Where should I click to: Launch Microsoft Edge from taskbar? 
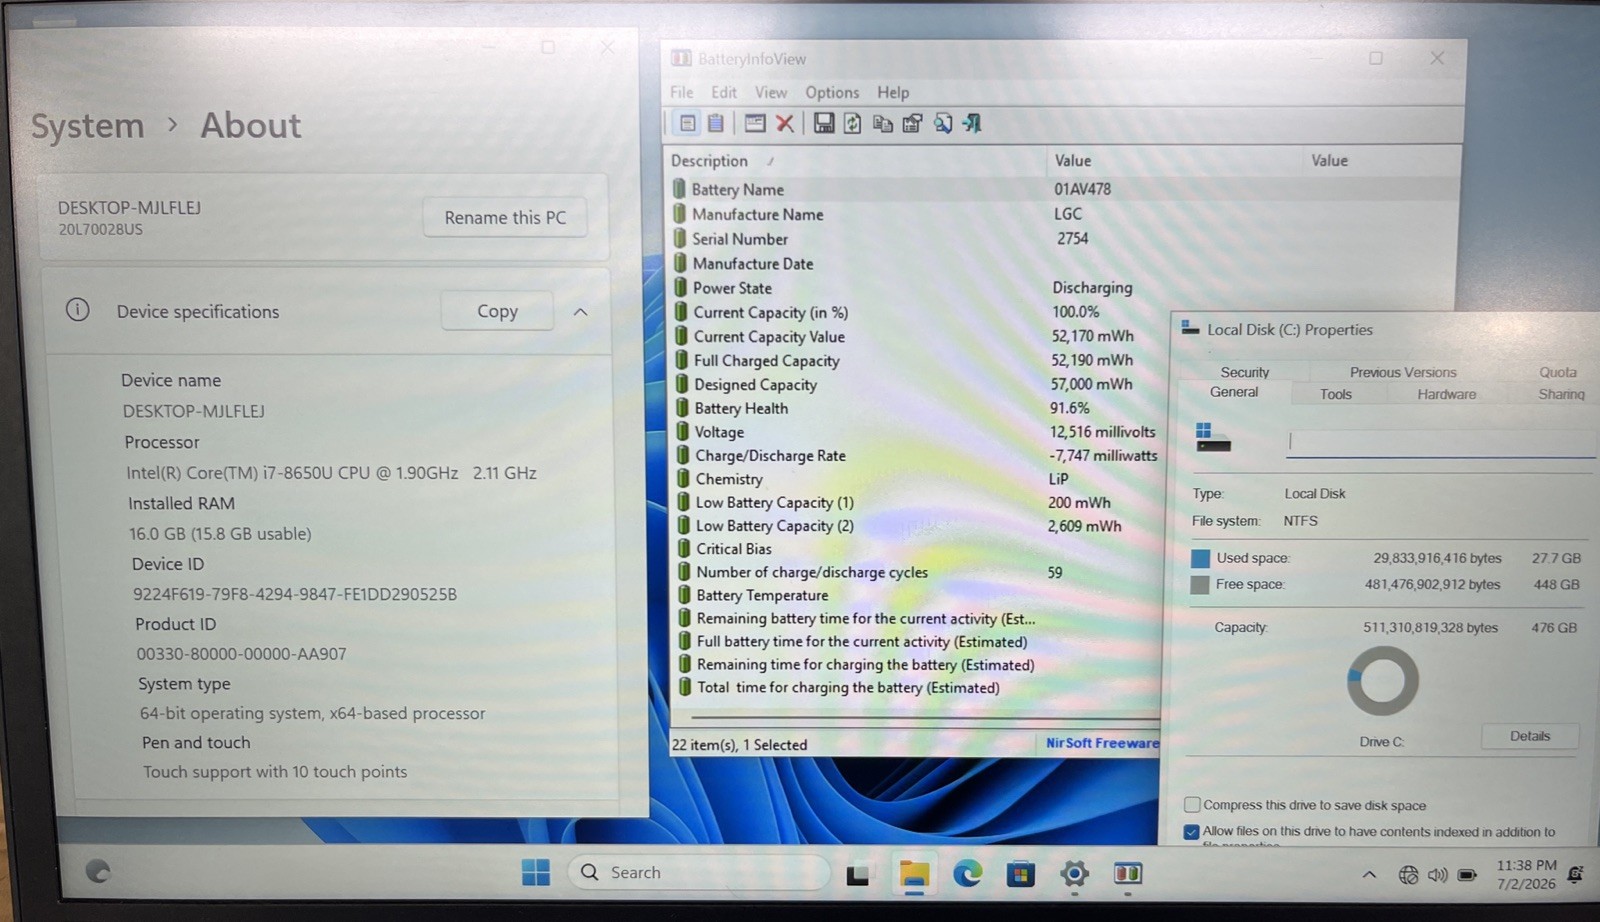(967, 874)
